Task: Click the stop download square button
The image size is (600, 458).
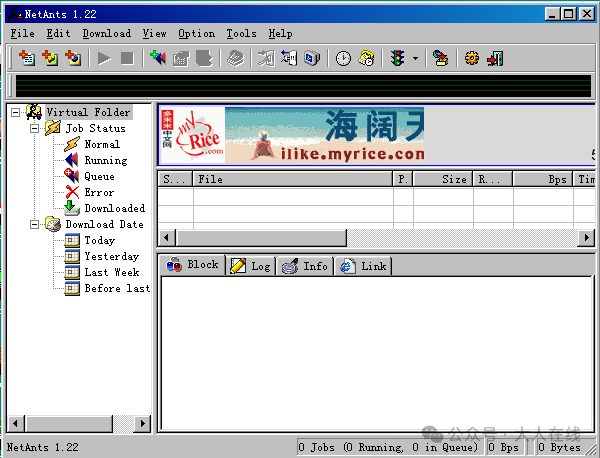Action: (127, 59)
